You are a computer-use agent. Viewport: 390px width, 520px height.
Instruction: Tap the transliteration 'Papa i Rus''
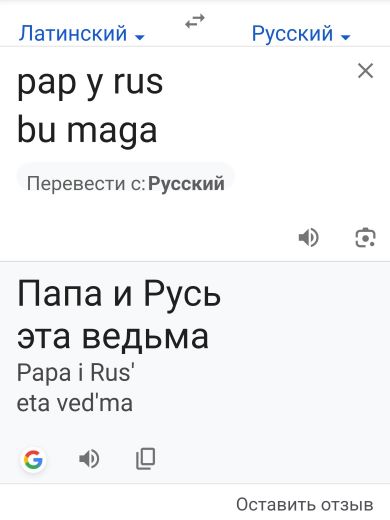coord(76,373)
